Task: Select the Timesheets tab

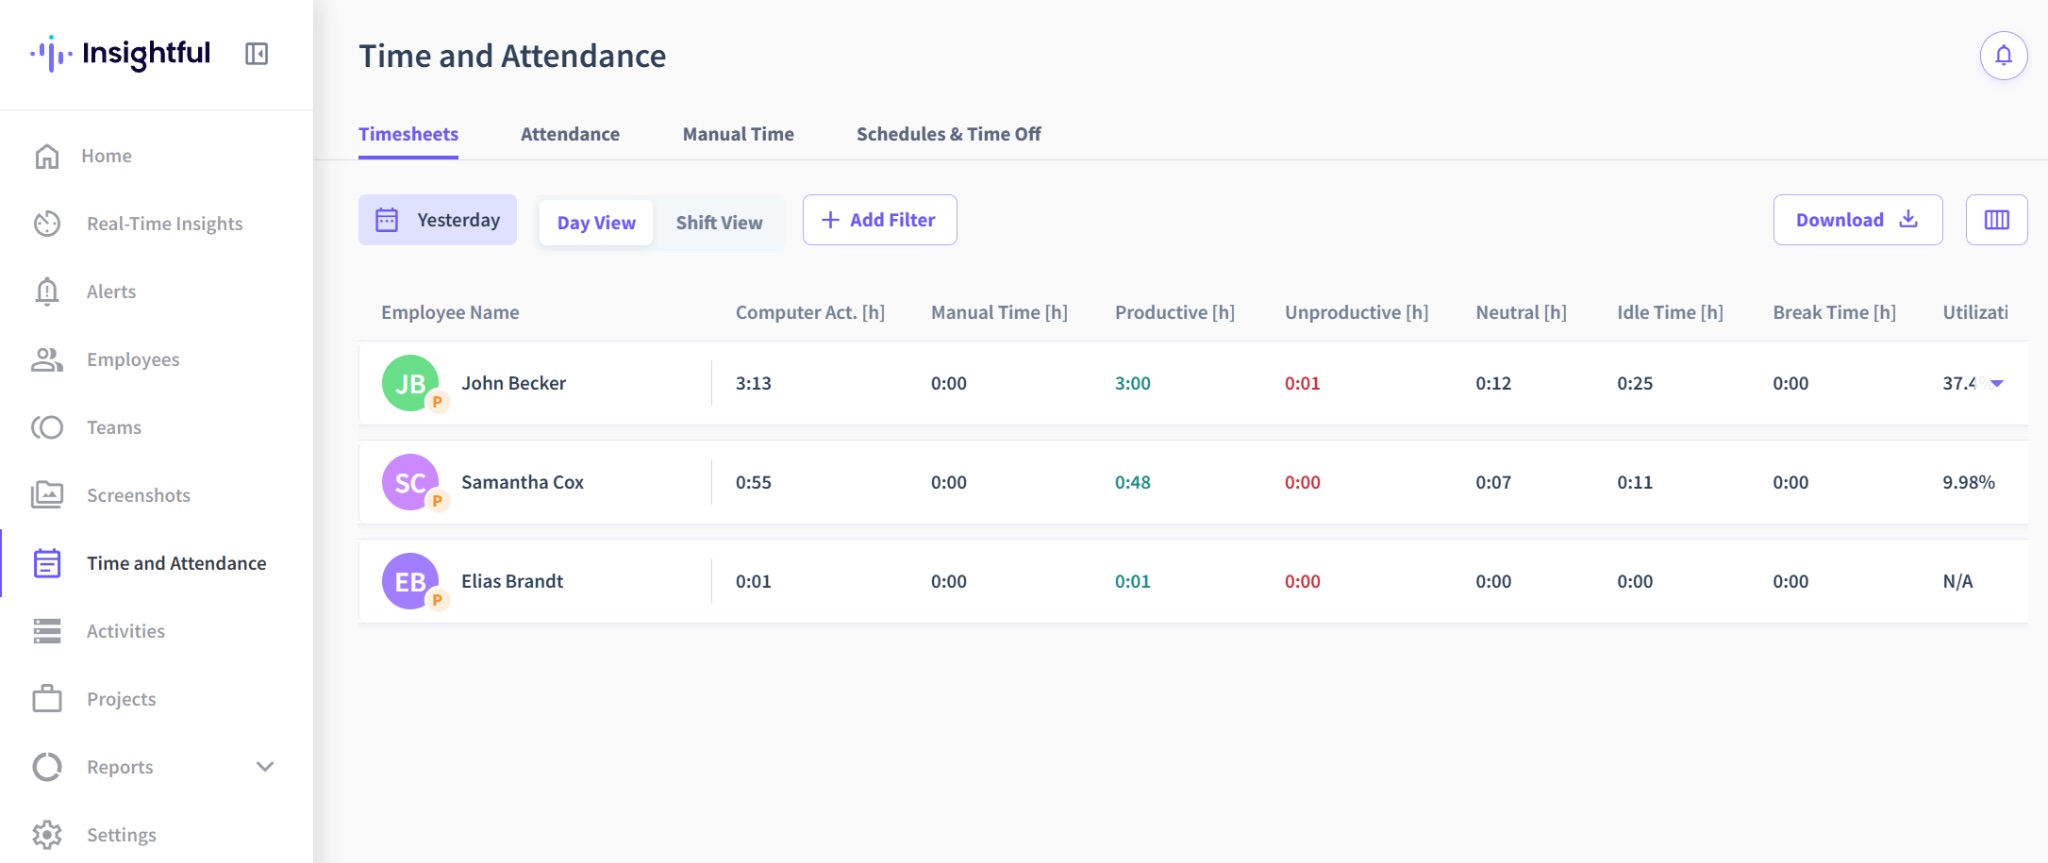Action: click(x=408, y=134)
